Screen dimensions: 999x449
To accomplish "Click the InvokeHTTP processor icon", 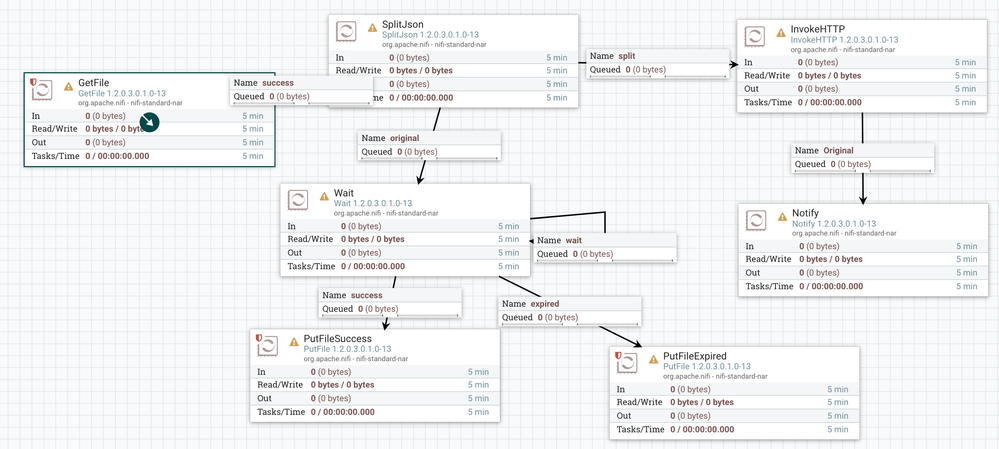I will [755, 35].
